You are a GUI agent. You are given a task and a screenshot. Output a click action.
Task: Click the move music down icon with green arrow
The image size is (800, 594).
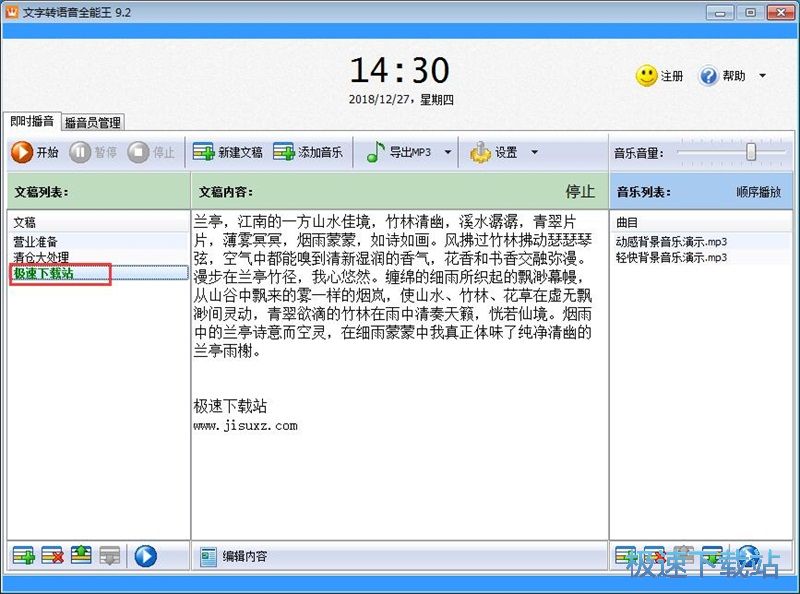point(712,556)
